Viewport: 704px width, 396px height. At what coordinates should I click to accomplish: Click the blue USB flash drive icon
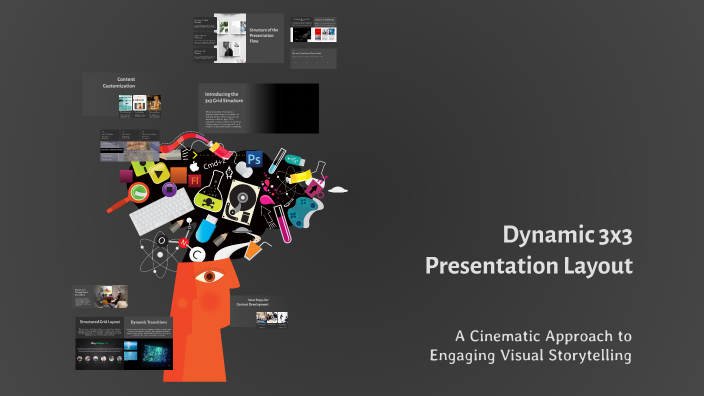coord(207,229)
